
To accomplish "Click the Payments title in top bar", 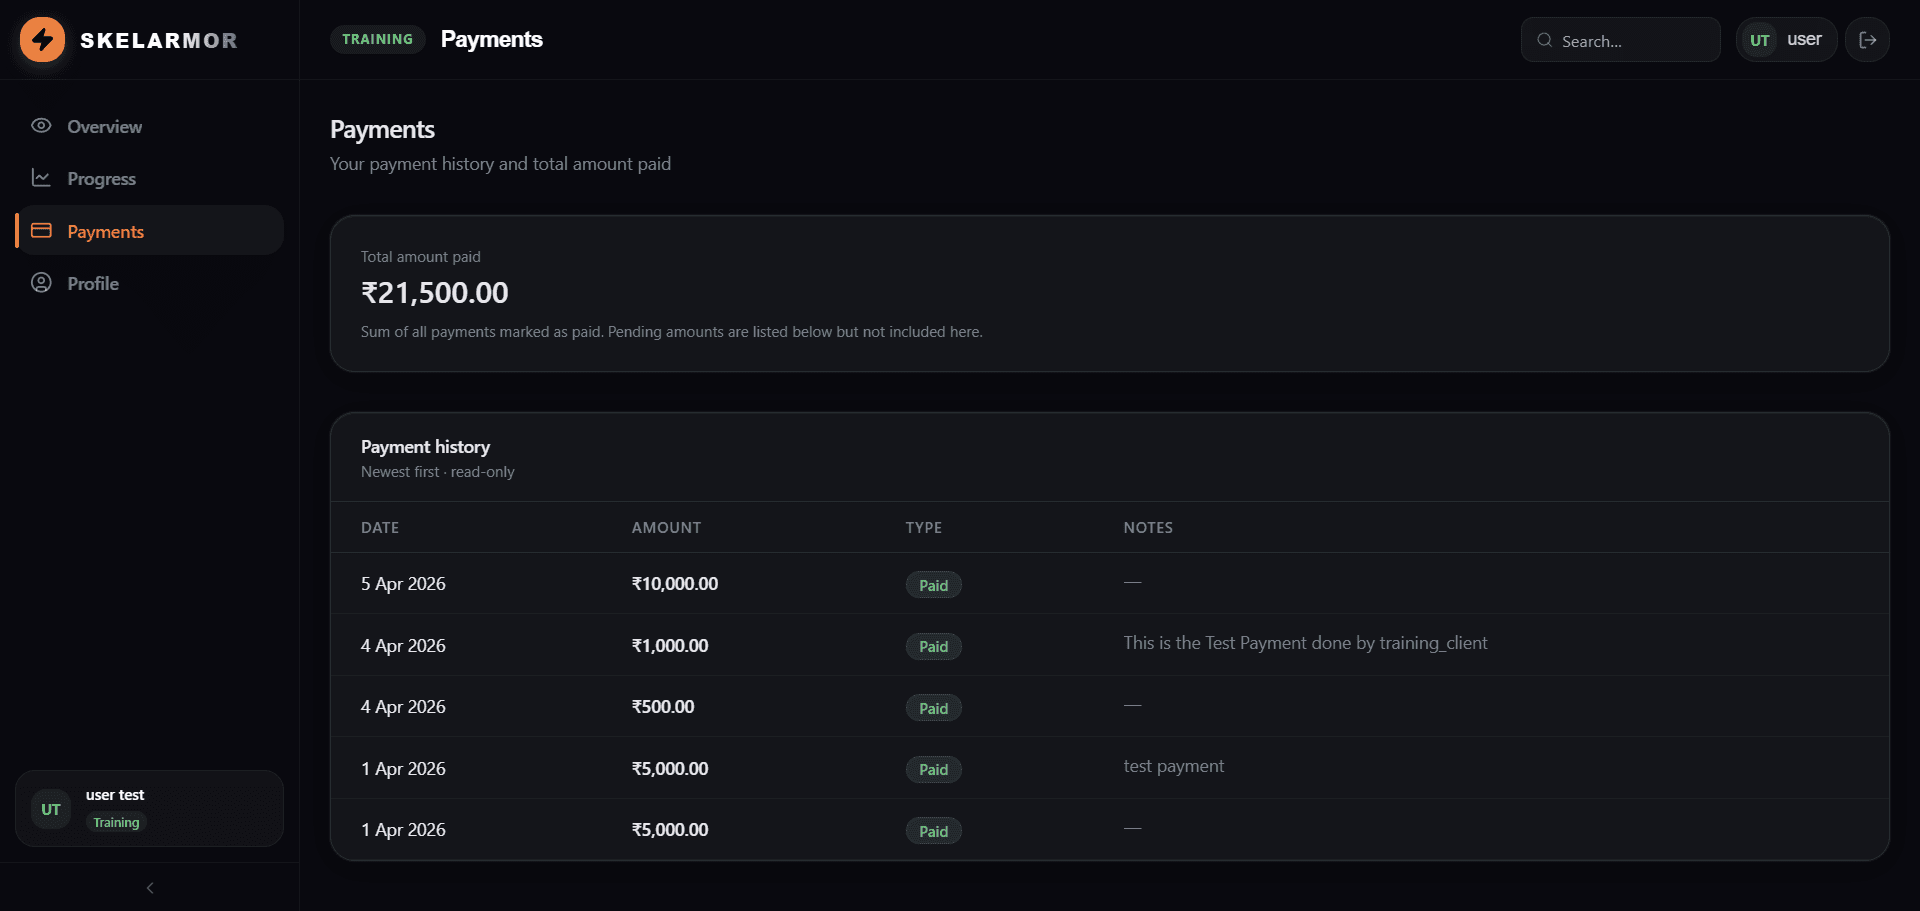I will click(492, 39).
